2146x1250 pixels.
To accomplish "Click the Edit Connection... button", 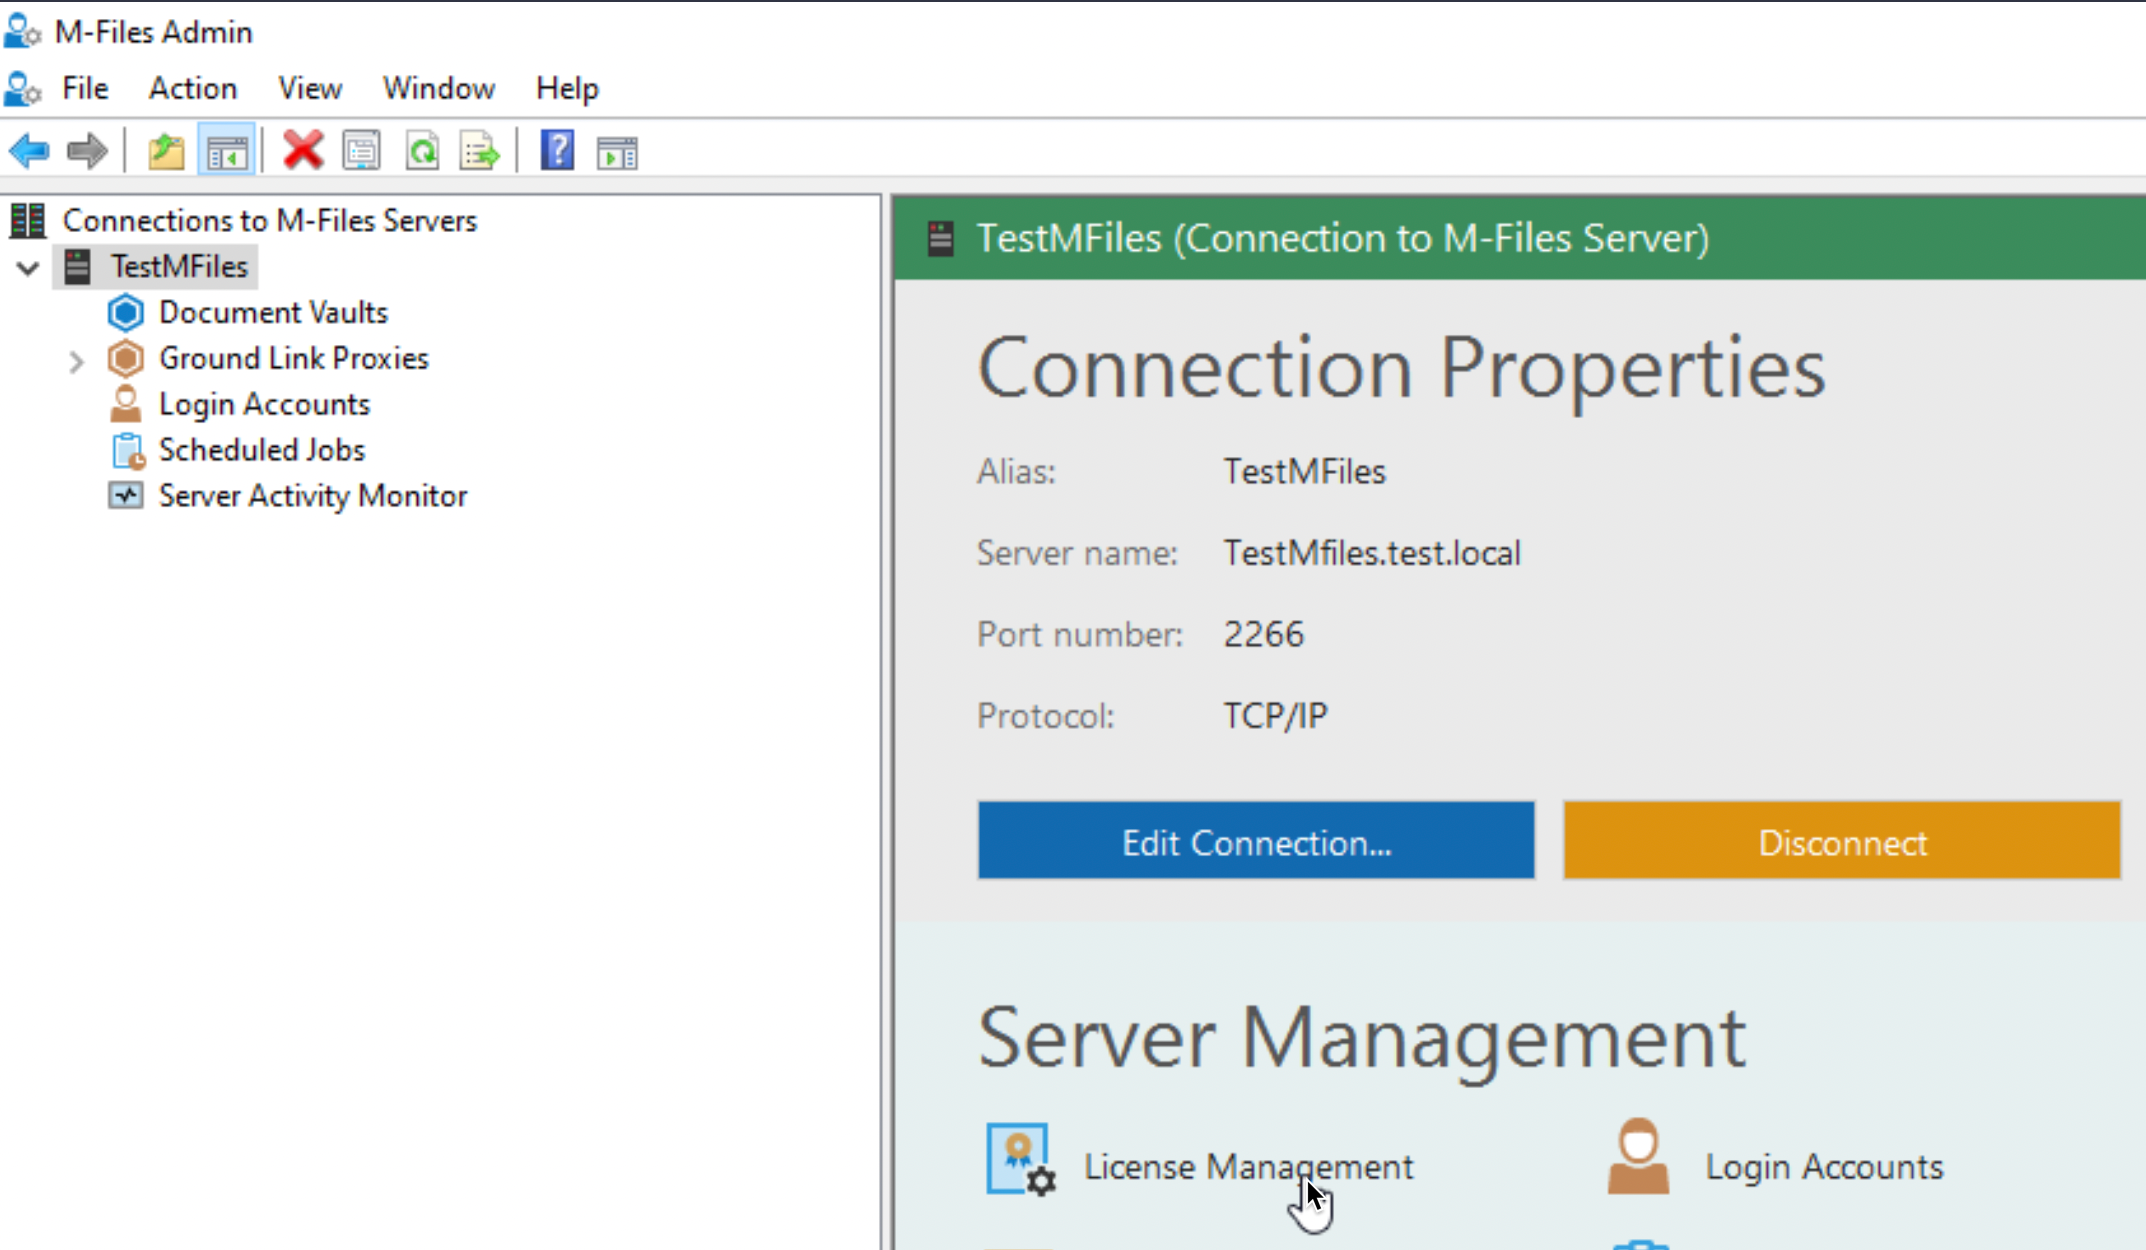I will point(1256,840).
